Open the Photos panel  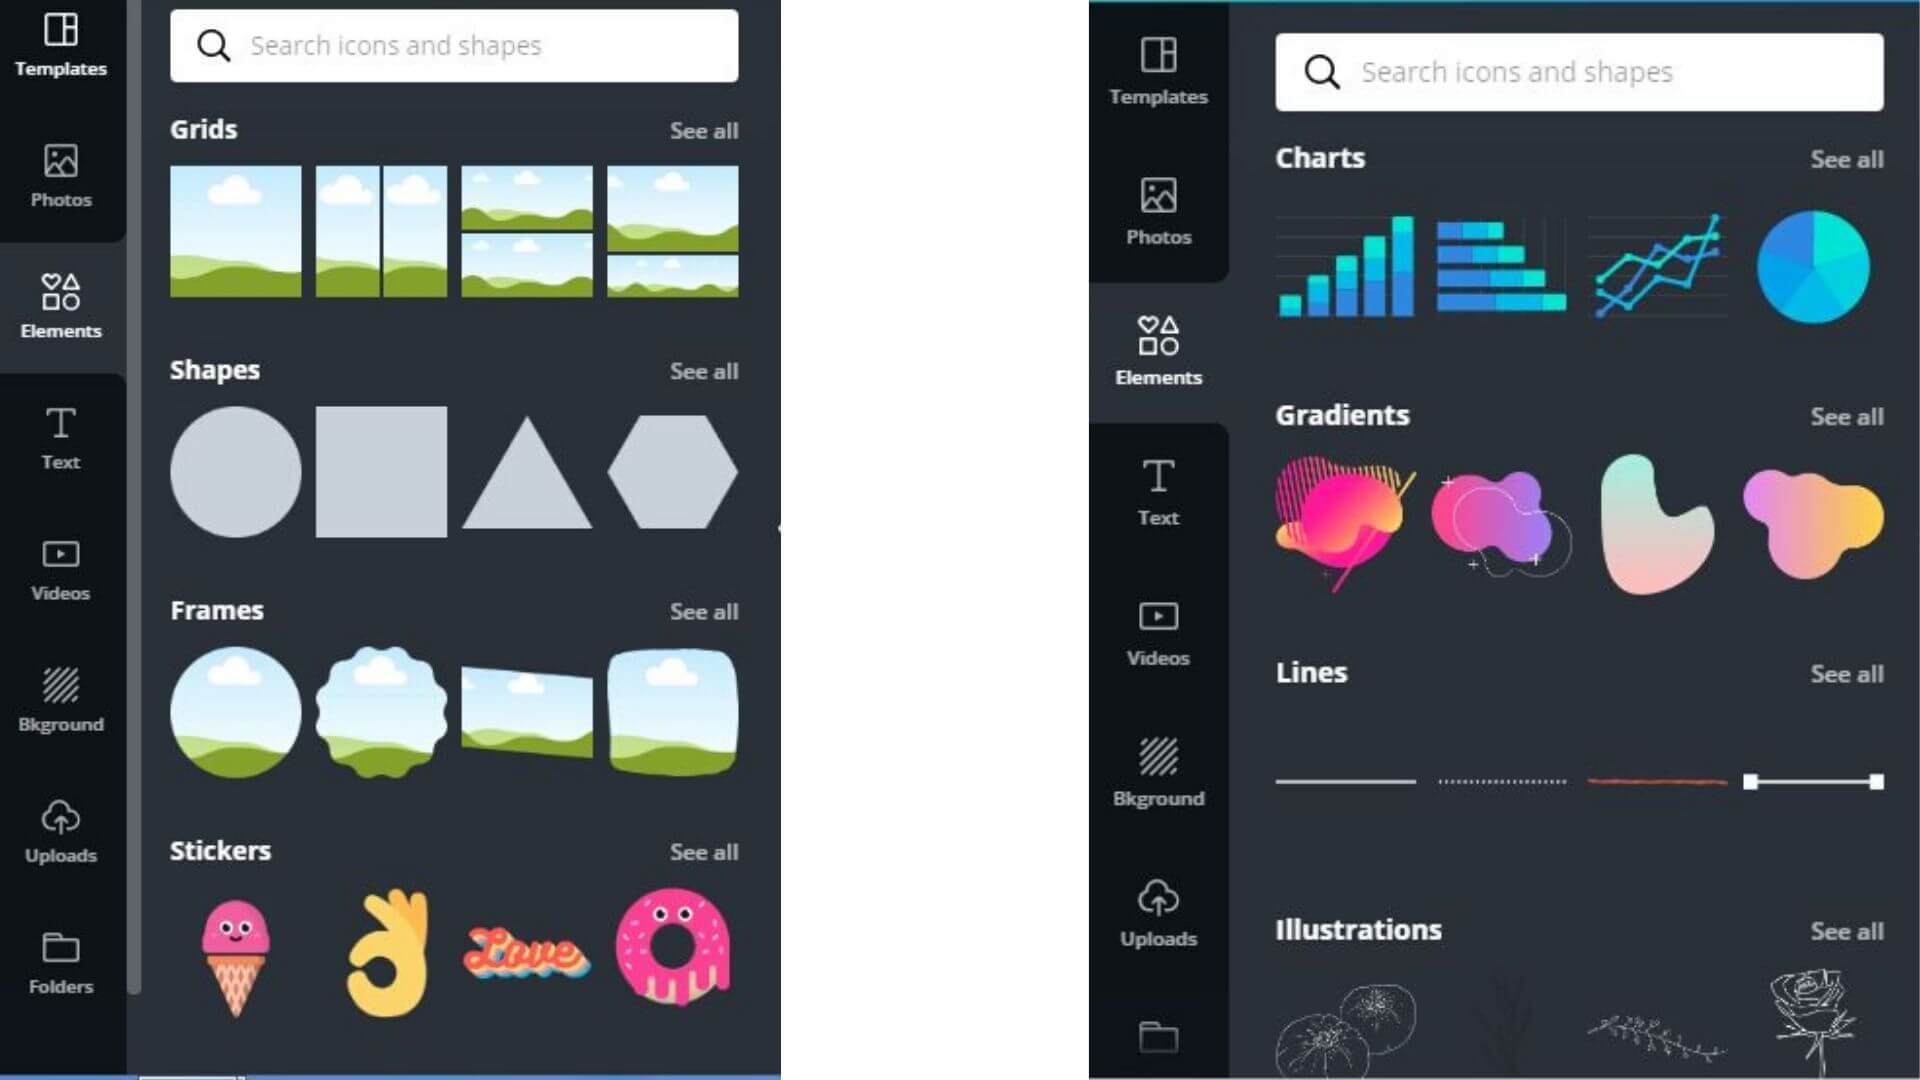[61, 175]
